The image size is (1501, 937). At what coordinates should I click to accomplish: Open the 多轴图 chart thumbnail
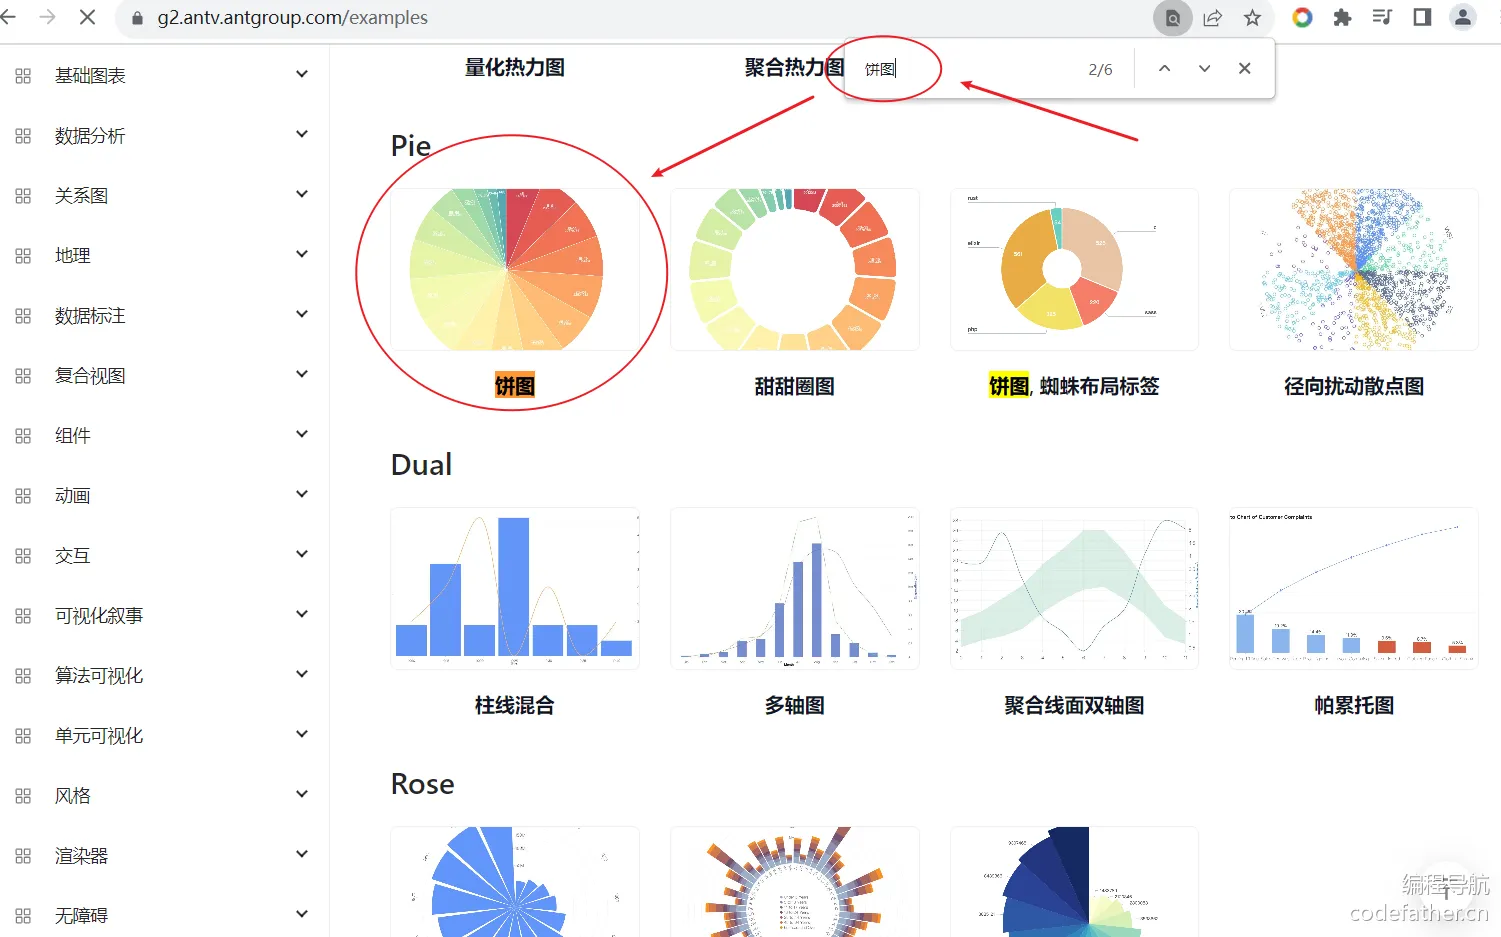[795, 588]
